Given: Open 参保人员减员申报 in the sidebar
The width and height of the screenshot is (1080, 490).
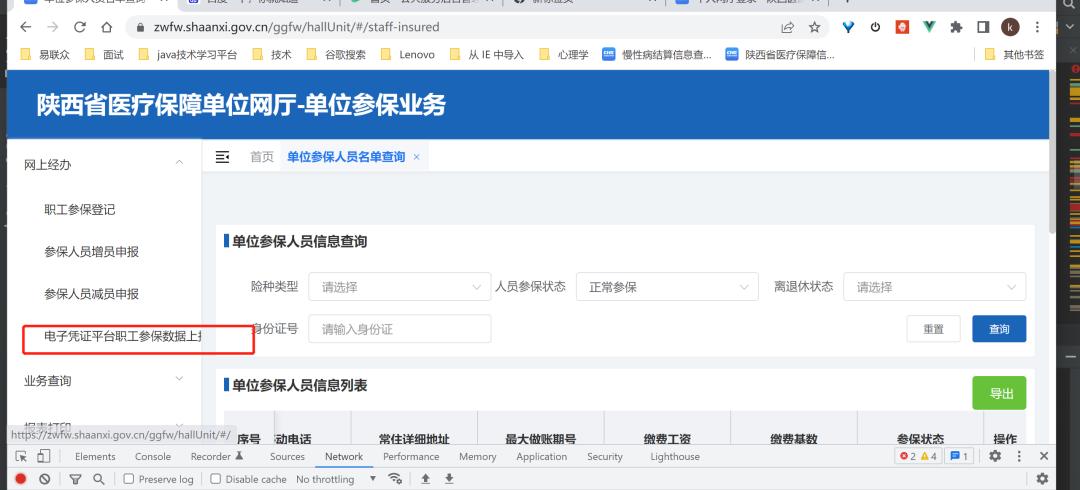Looking at the screenshot, I should pos(92,294).
